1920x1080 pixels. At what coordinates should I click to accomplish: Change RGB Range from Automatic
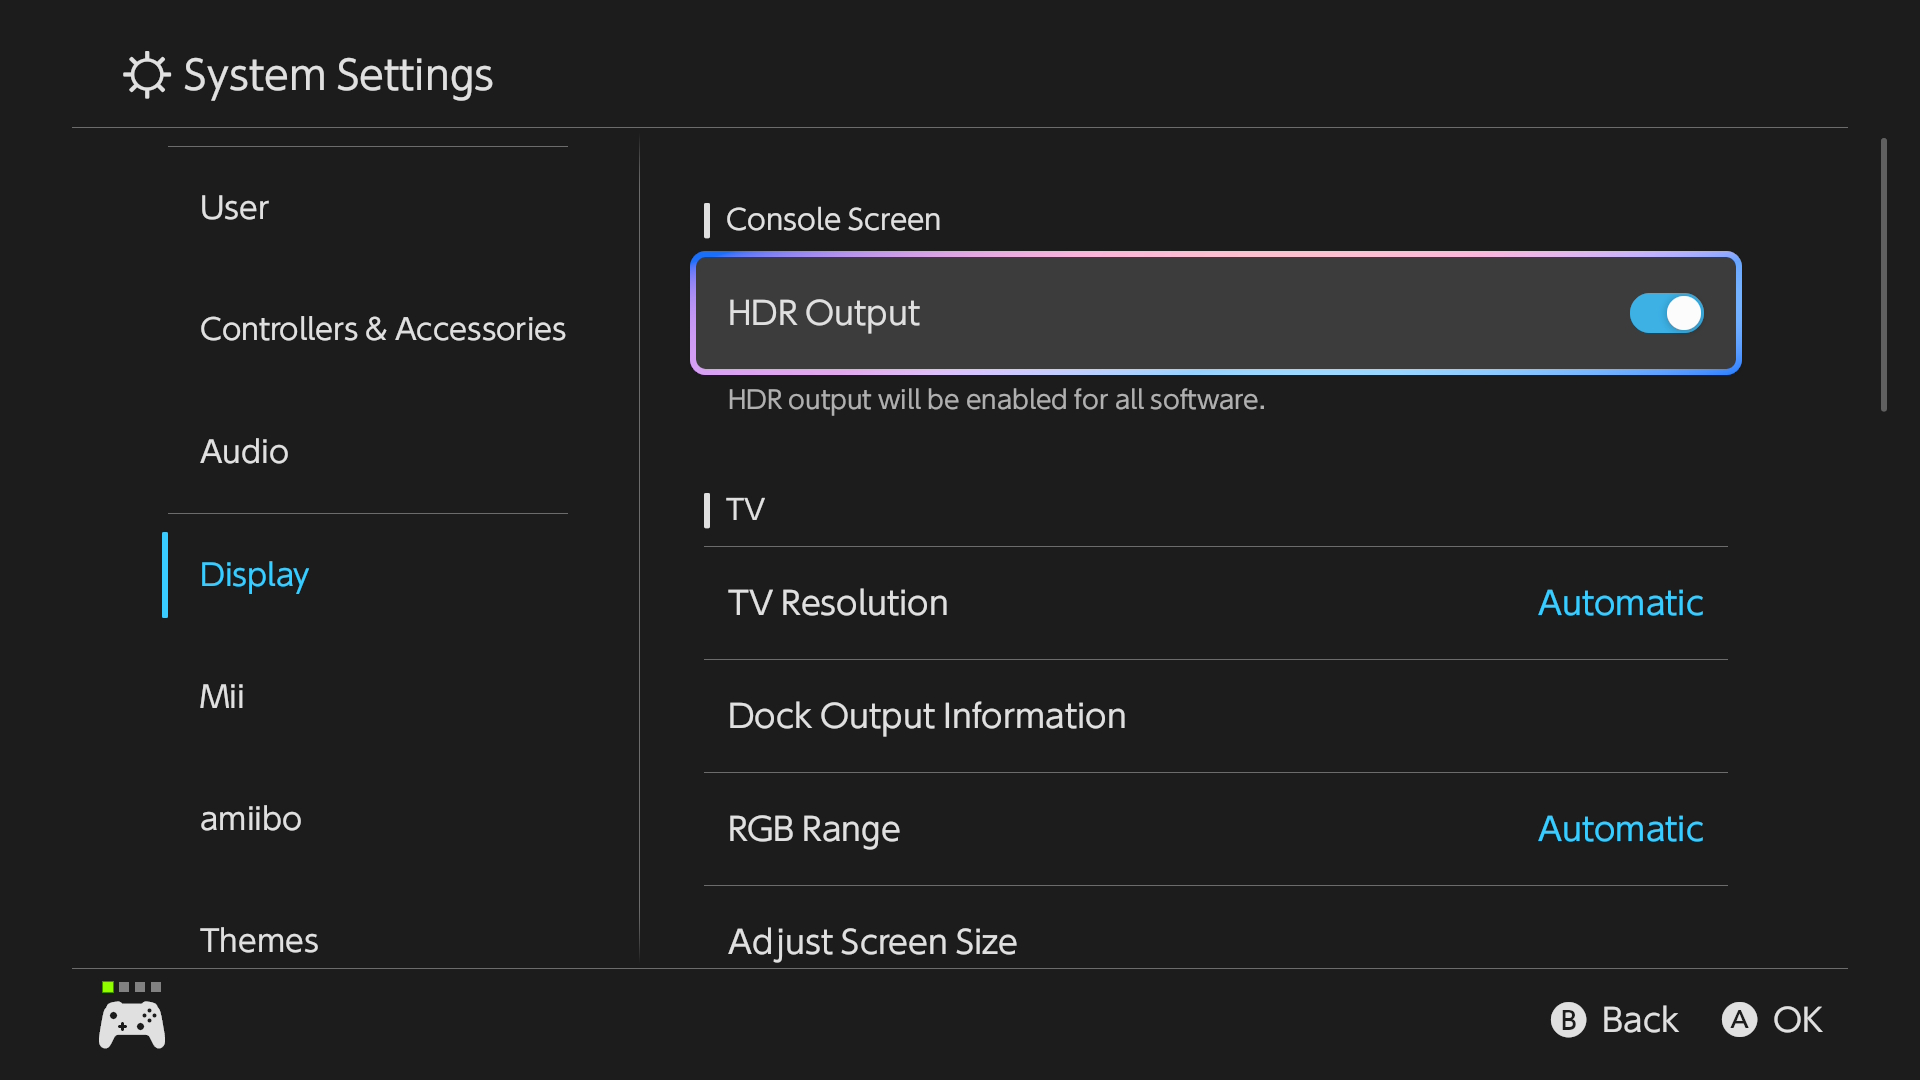pos(1214,829)
